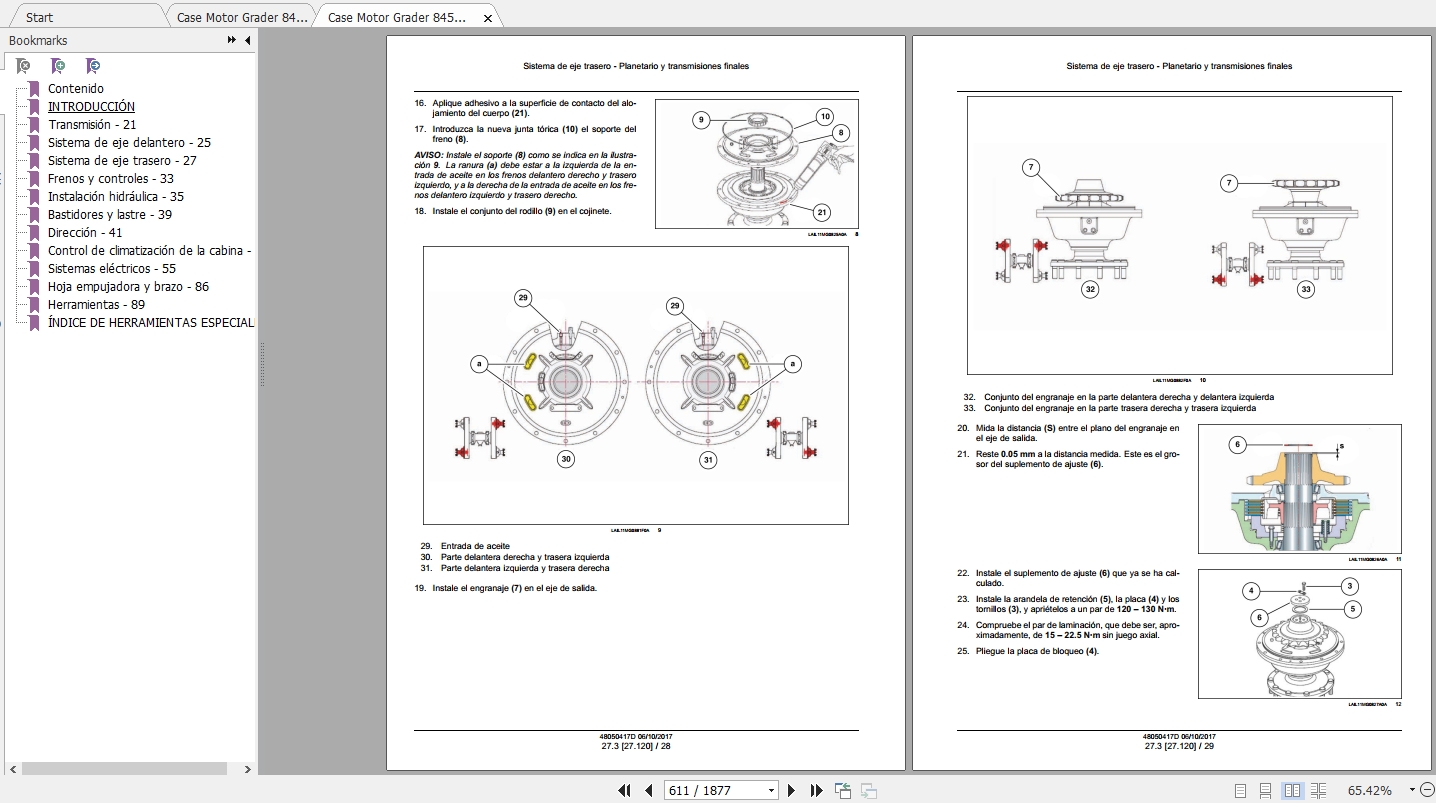This screenshot has height=803, width=1436.
Task: Jump to the last page
Action: (816, 790)
